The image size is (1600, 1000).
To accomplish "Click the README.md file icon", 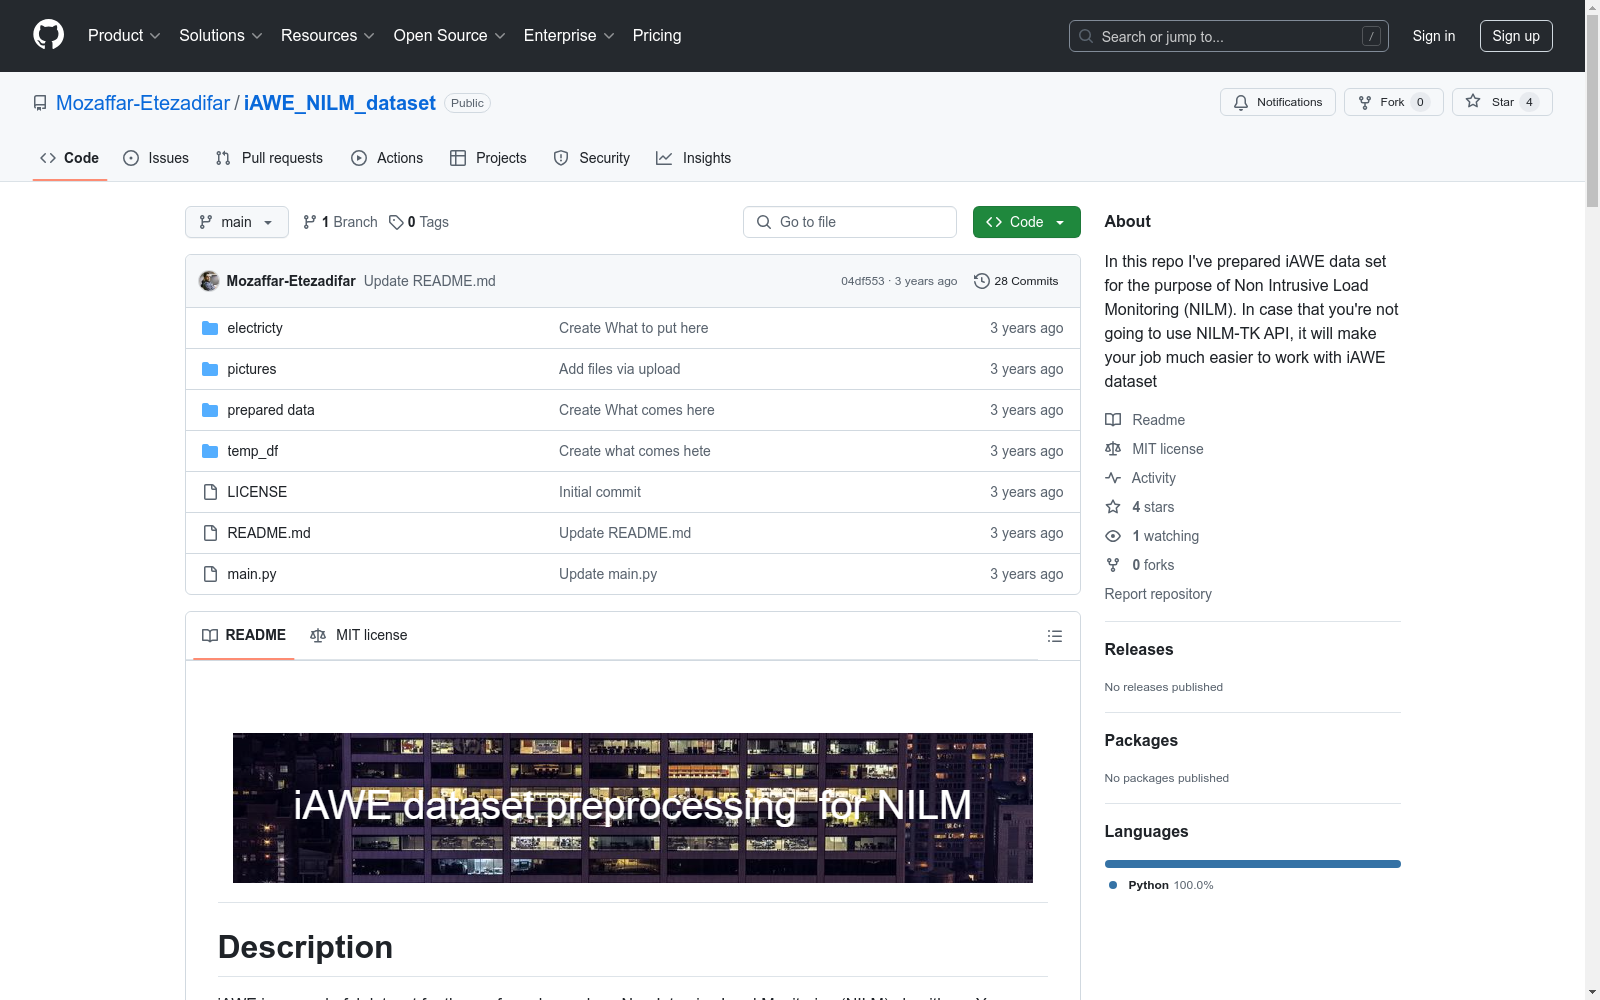I will [210, 533].
